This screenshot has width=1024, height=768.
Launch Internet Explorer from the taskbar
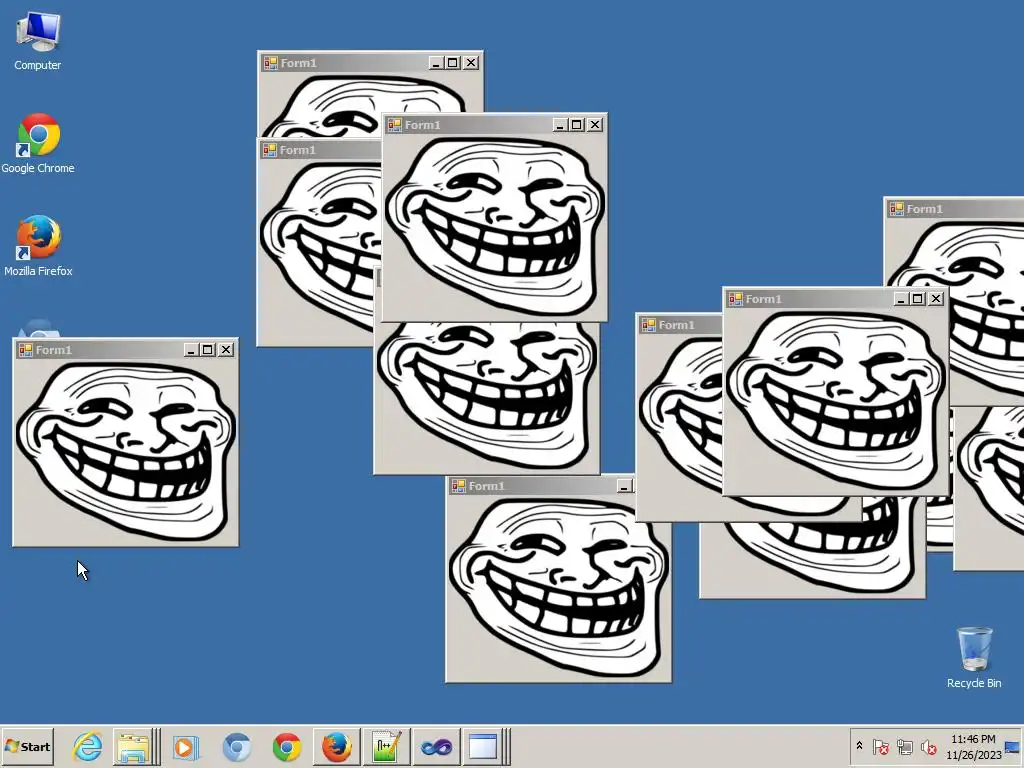pyautogui.click(x=88, y=746)
